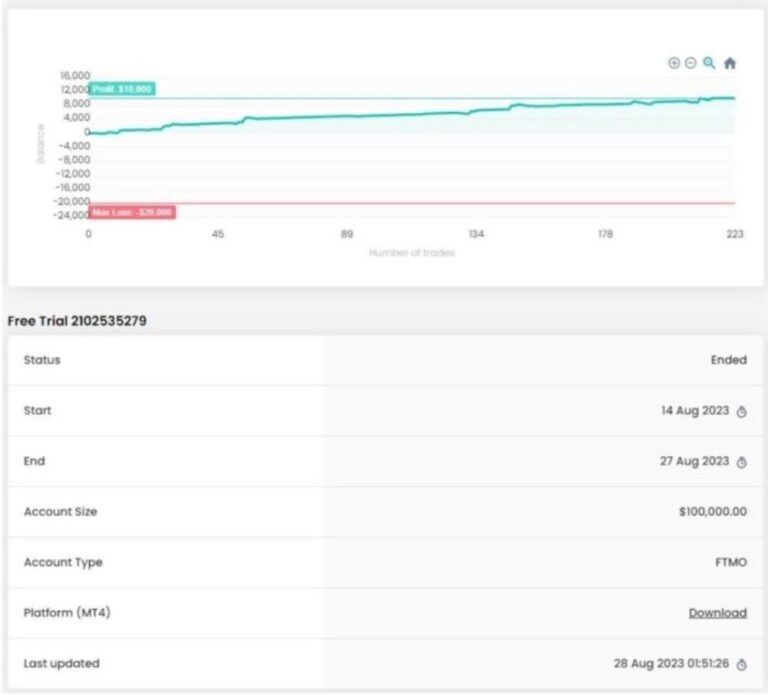Click the 27 Aug 2023 end date

(x=695, y=461)
